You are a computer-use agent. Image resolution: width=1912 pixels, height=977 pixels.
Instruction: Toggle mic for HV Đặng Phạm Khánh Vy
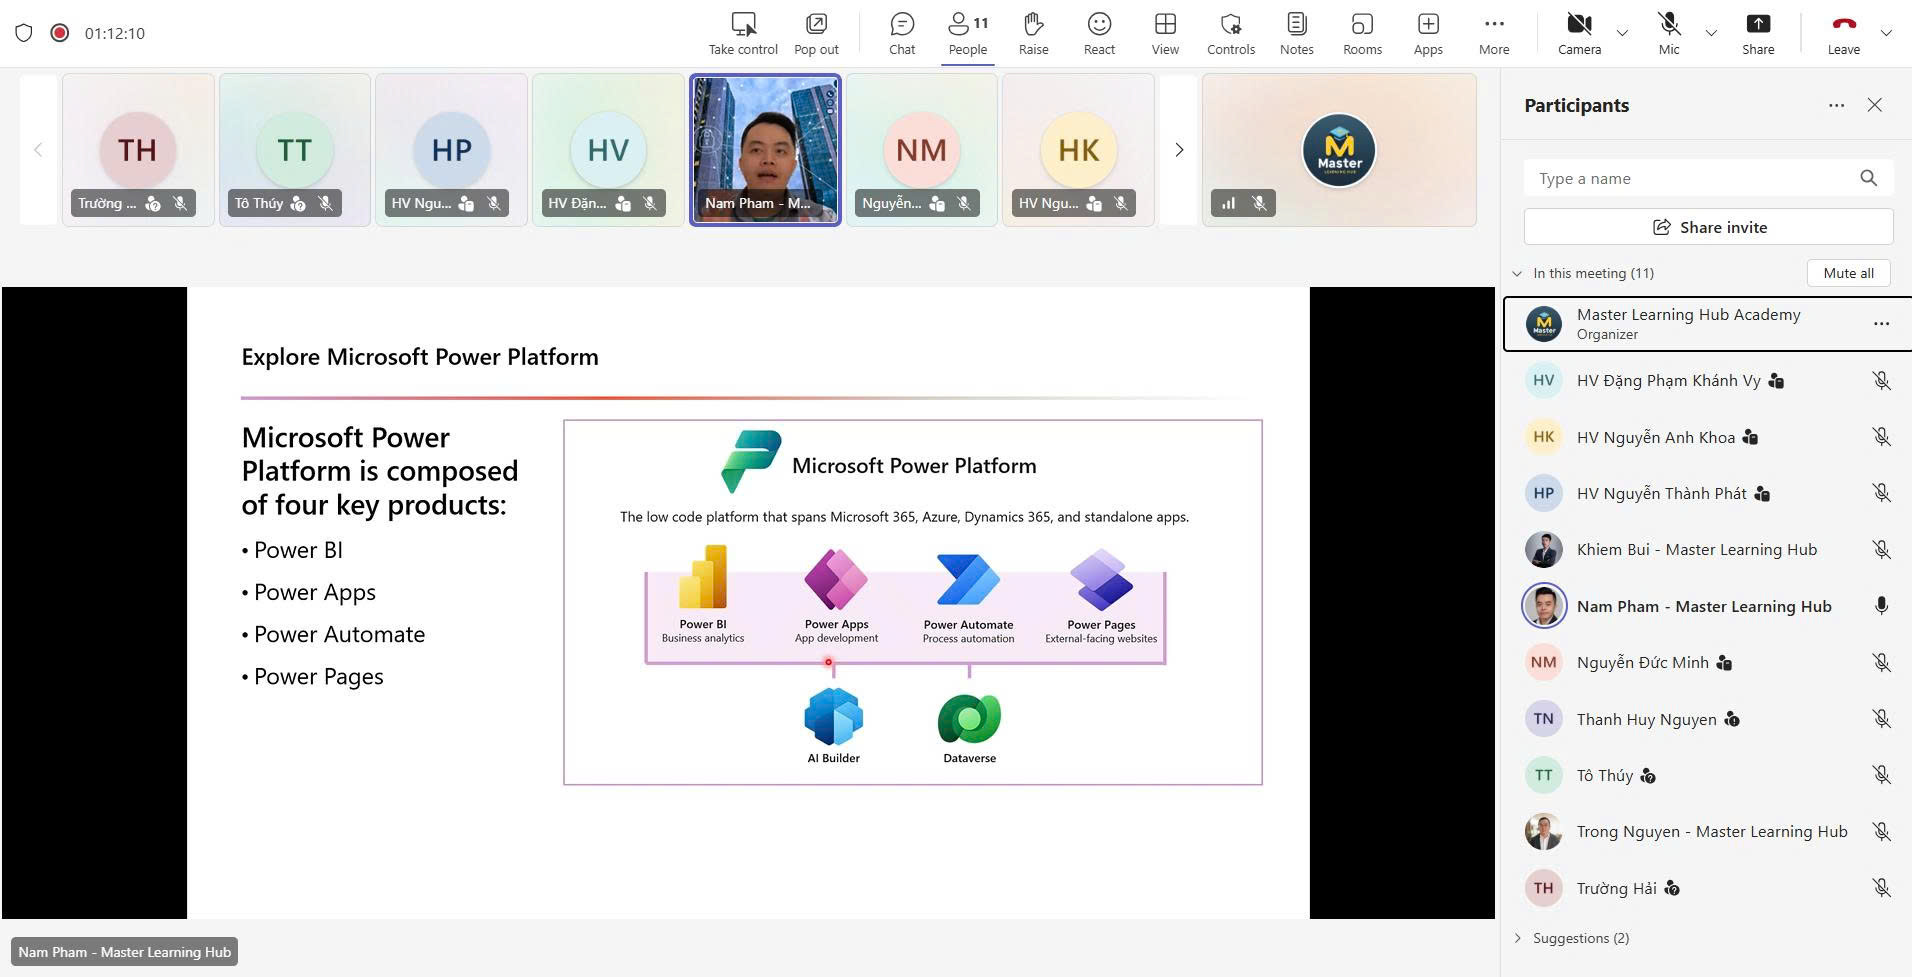tap(1881, 381)
